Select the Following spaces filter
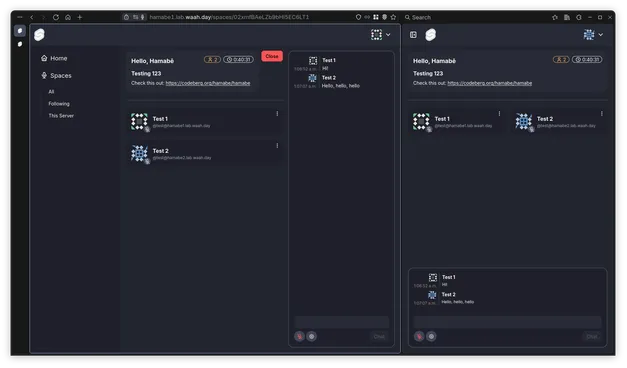The width and height of the screenshot is (627, 368). point(59,104)
